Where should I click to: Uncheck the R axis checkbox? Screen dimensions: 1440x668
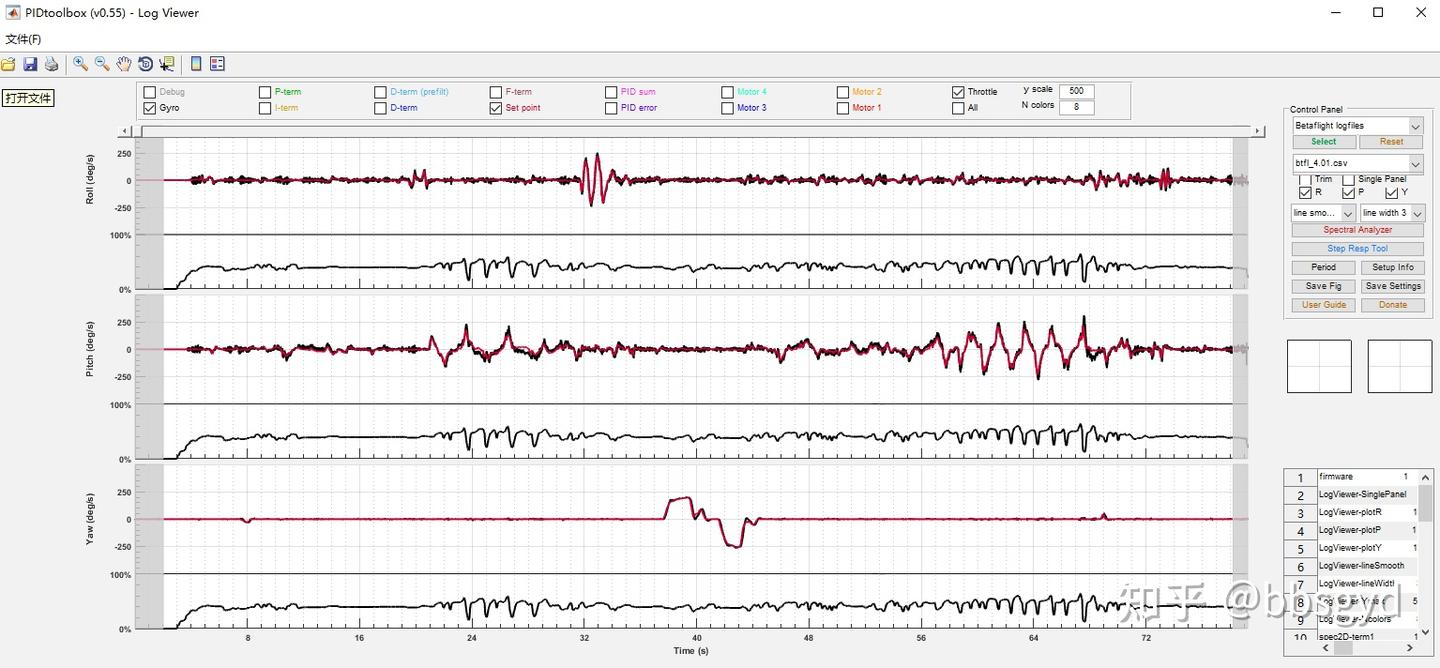pyautogui.click(x=1305, y=192)
